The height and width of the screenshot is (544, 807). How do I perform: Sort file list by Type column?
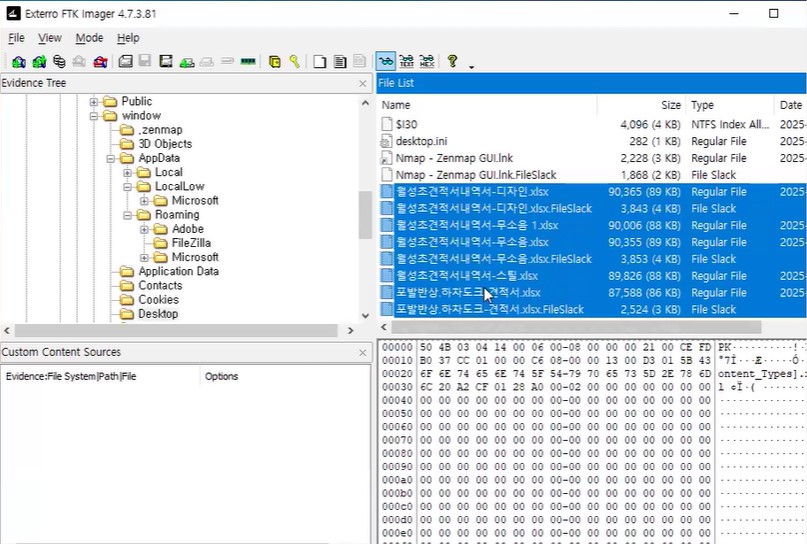(x=730, y=105)
